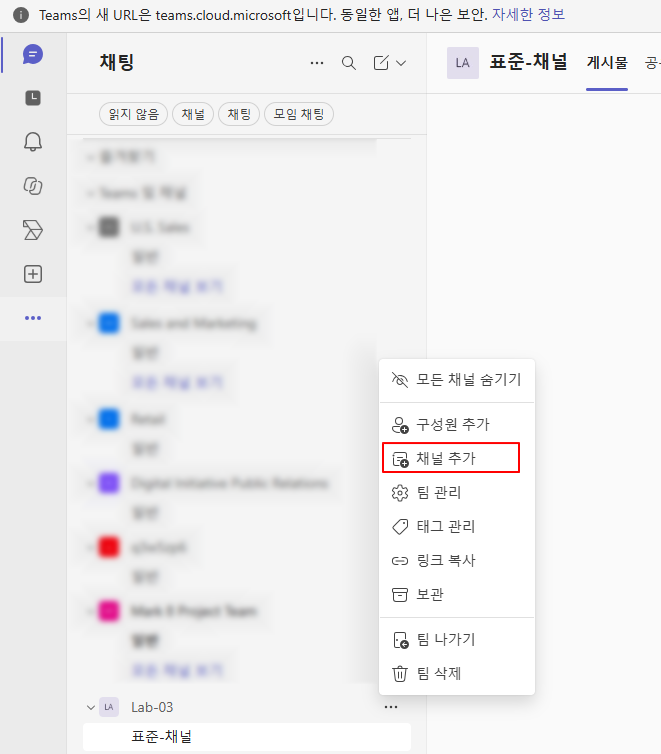Screen dimensions: 661x754
Task: Select 팀 관리 menu item
Action: (x=457, y=492)
